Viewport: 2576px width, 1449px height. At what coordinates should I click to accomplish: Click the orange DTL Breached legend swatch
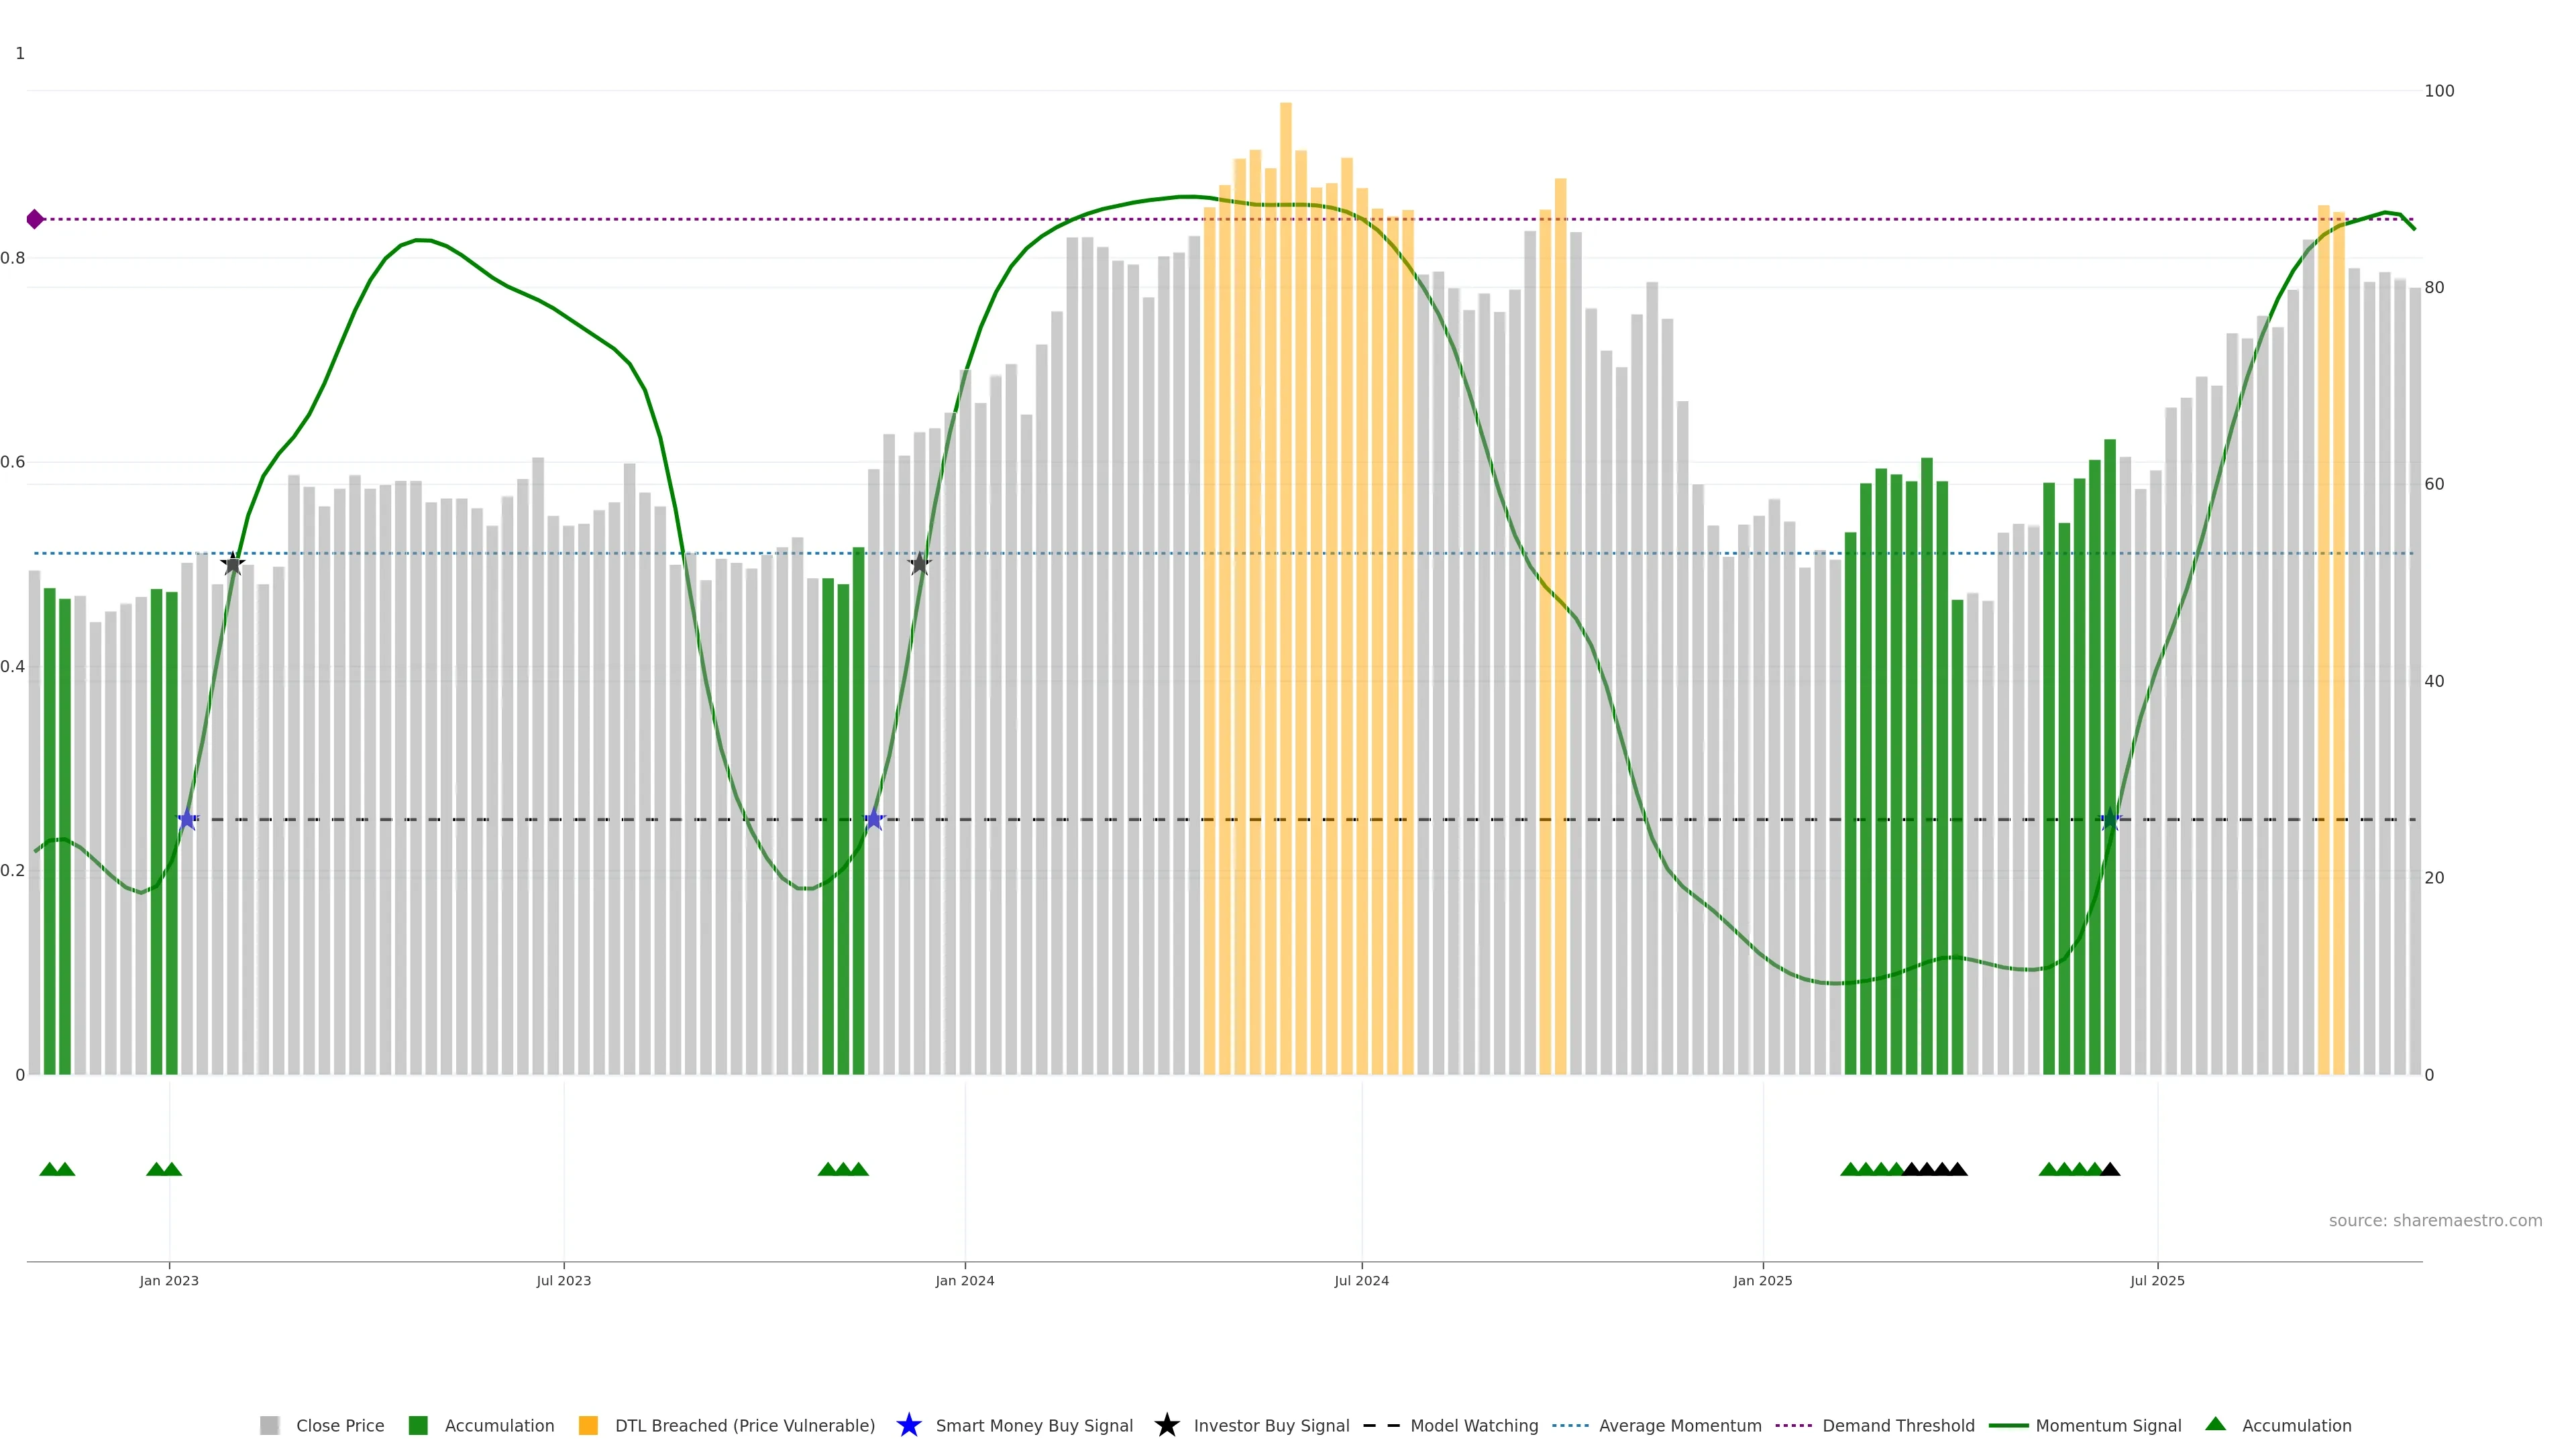[x=588, y=1426]
